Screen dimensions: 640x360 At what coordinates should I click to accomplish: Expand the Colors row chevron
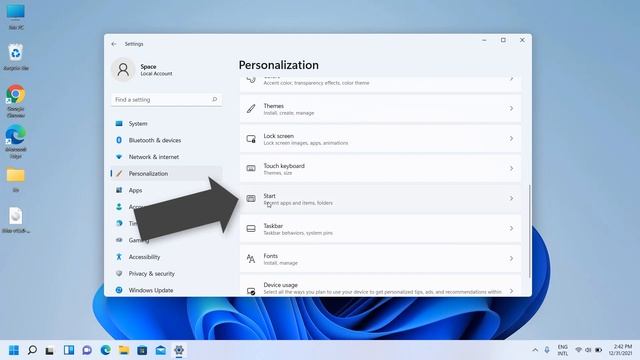(x=511, y=79)
